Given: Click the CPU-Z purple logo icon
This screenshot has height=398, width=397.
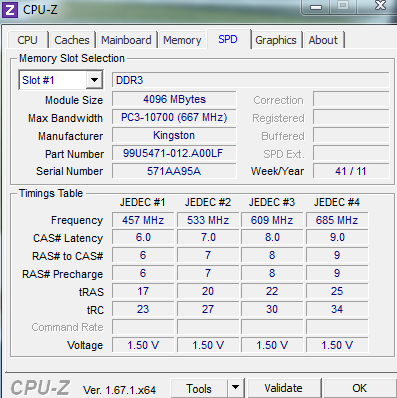Looking at the screenshot, I should coord(9,9).
